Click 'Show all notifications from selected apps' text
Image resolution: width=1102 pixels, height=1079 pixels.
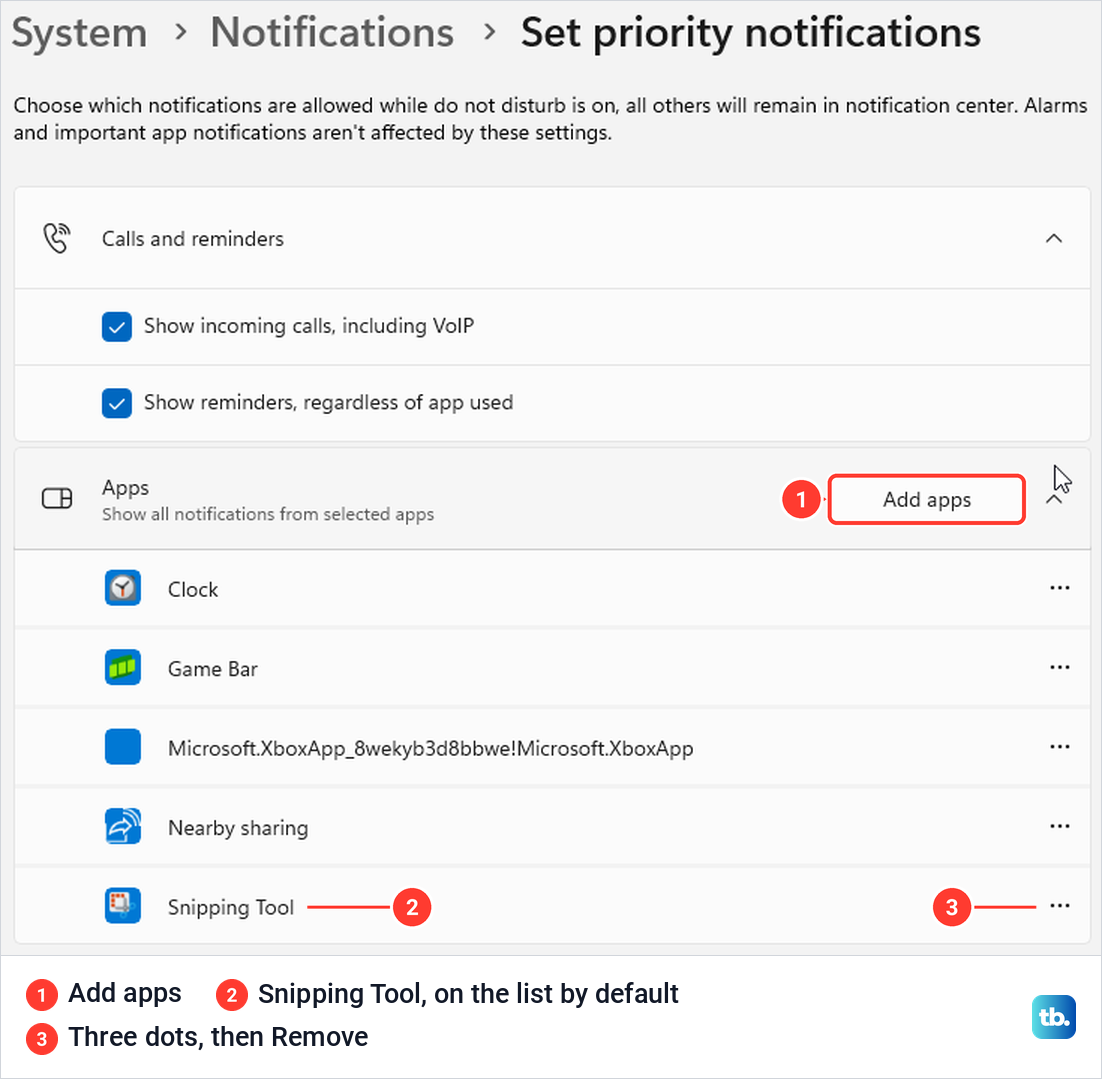click(268, 515)
